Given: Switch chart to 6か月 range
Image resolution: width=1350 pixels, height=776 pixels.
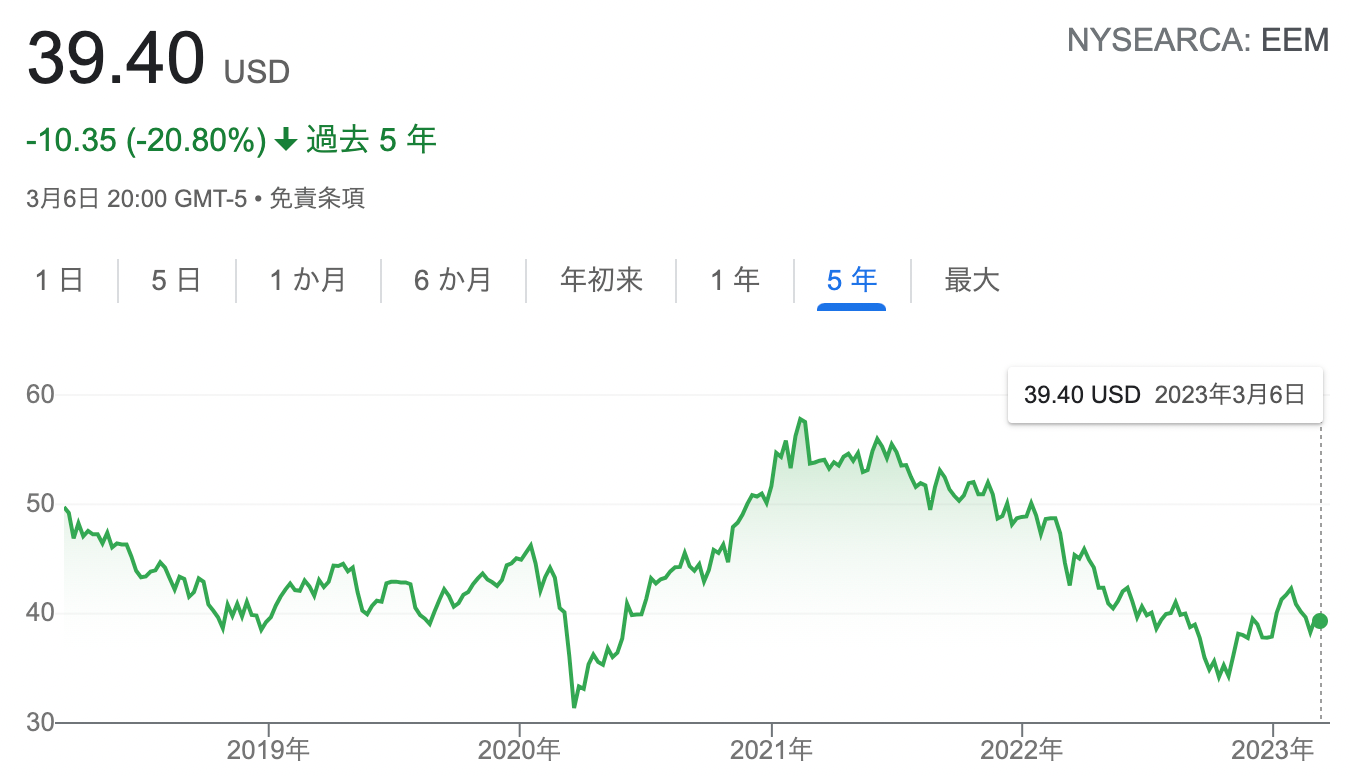Looking at the screenshot, I should point(453,280).
